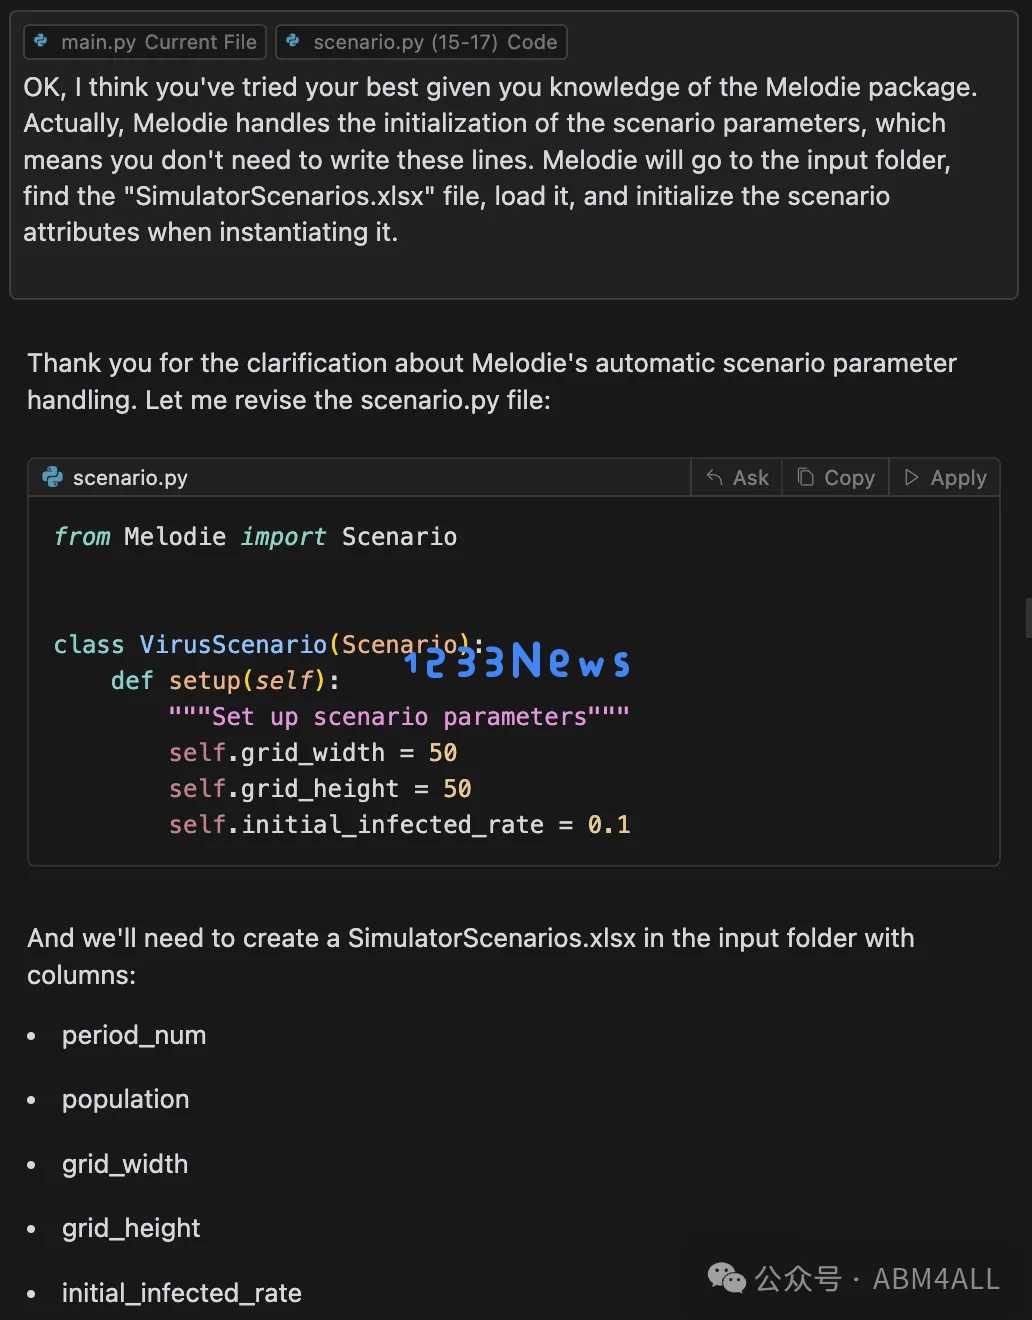This screenshot has height=1320, width=1032.
Task: Click the WeChat logo icon in the watermark
Action: pyautogui.click(x=727, y=1277)
